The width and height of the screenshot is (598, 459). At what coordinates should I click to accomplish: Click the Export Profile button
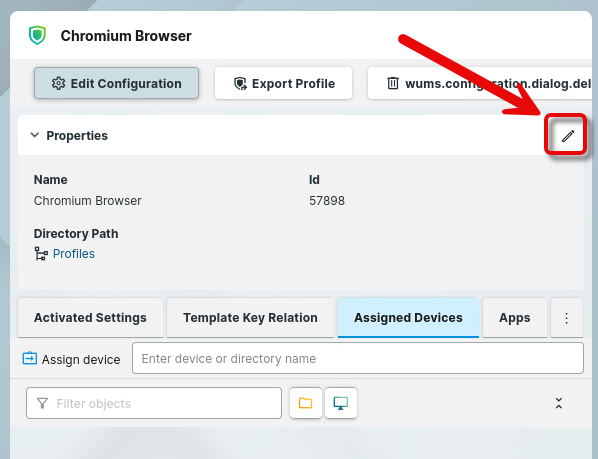283,83
